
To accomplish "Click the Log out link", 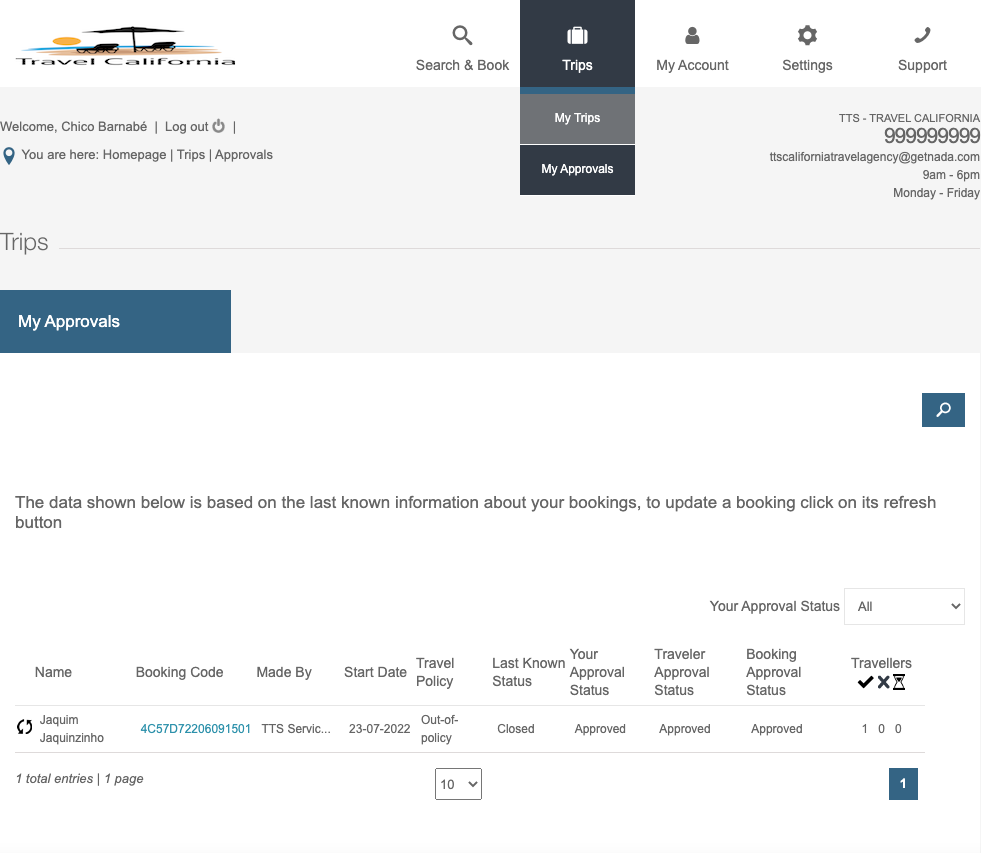I will (194, 127).
